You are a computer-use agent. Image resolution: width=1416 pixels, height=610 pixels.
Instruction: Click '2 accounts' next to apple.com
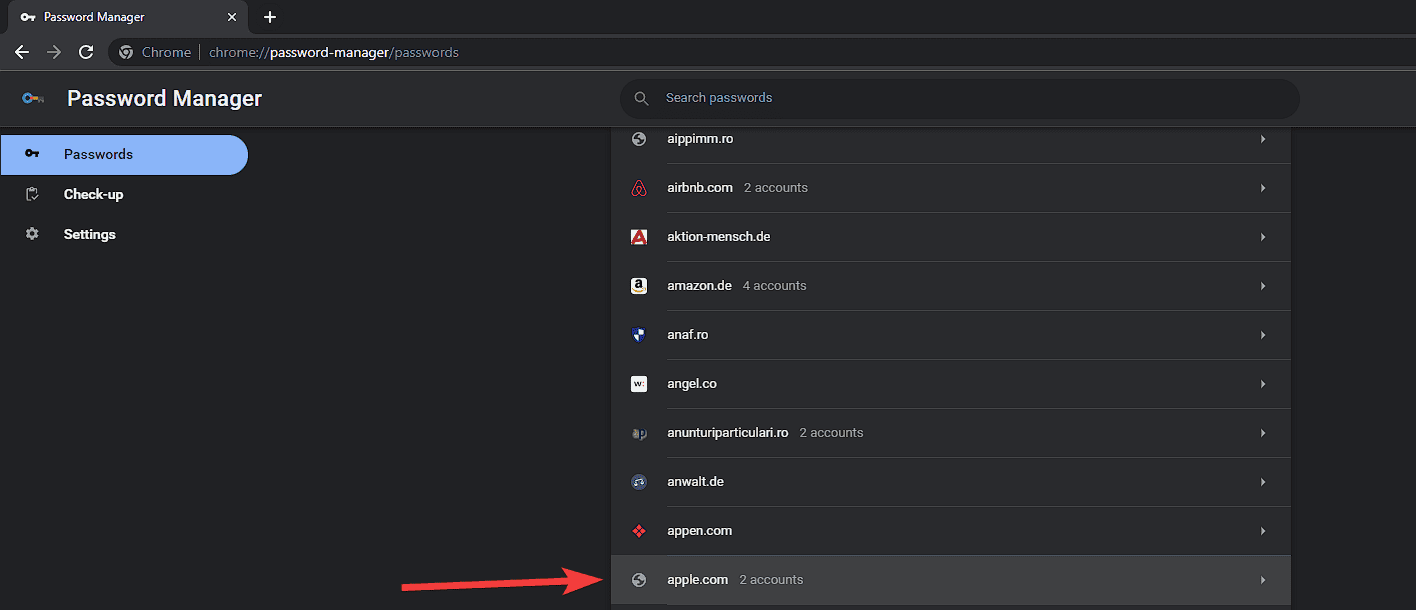(771, 580)
